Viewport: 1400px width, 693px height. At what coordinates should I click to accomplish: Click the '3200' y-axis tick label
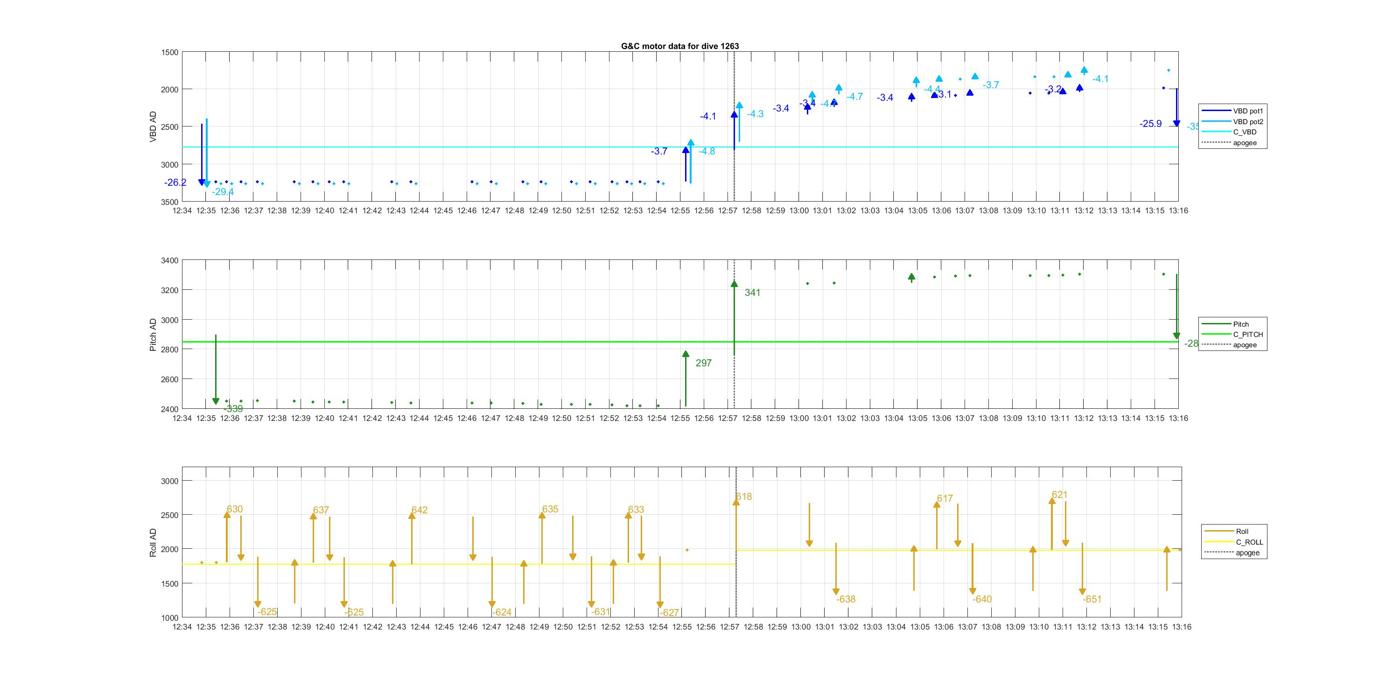170,291
